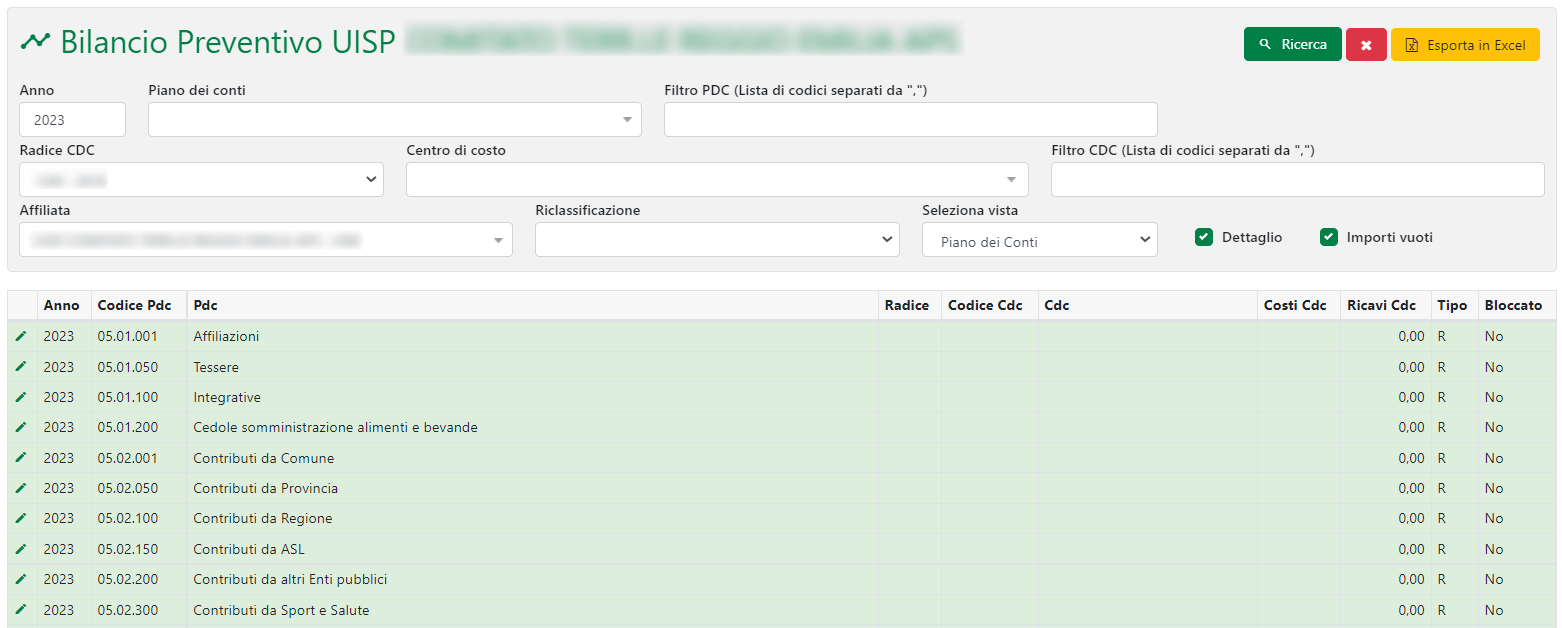Open the Piano dei conti dropdown
This screenshot has width=1562, height=628.
(394, 120)
